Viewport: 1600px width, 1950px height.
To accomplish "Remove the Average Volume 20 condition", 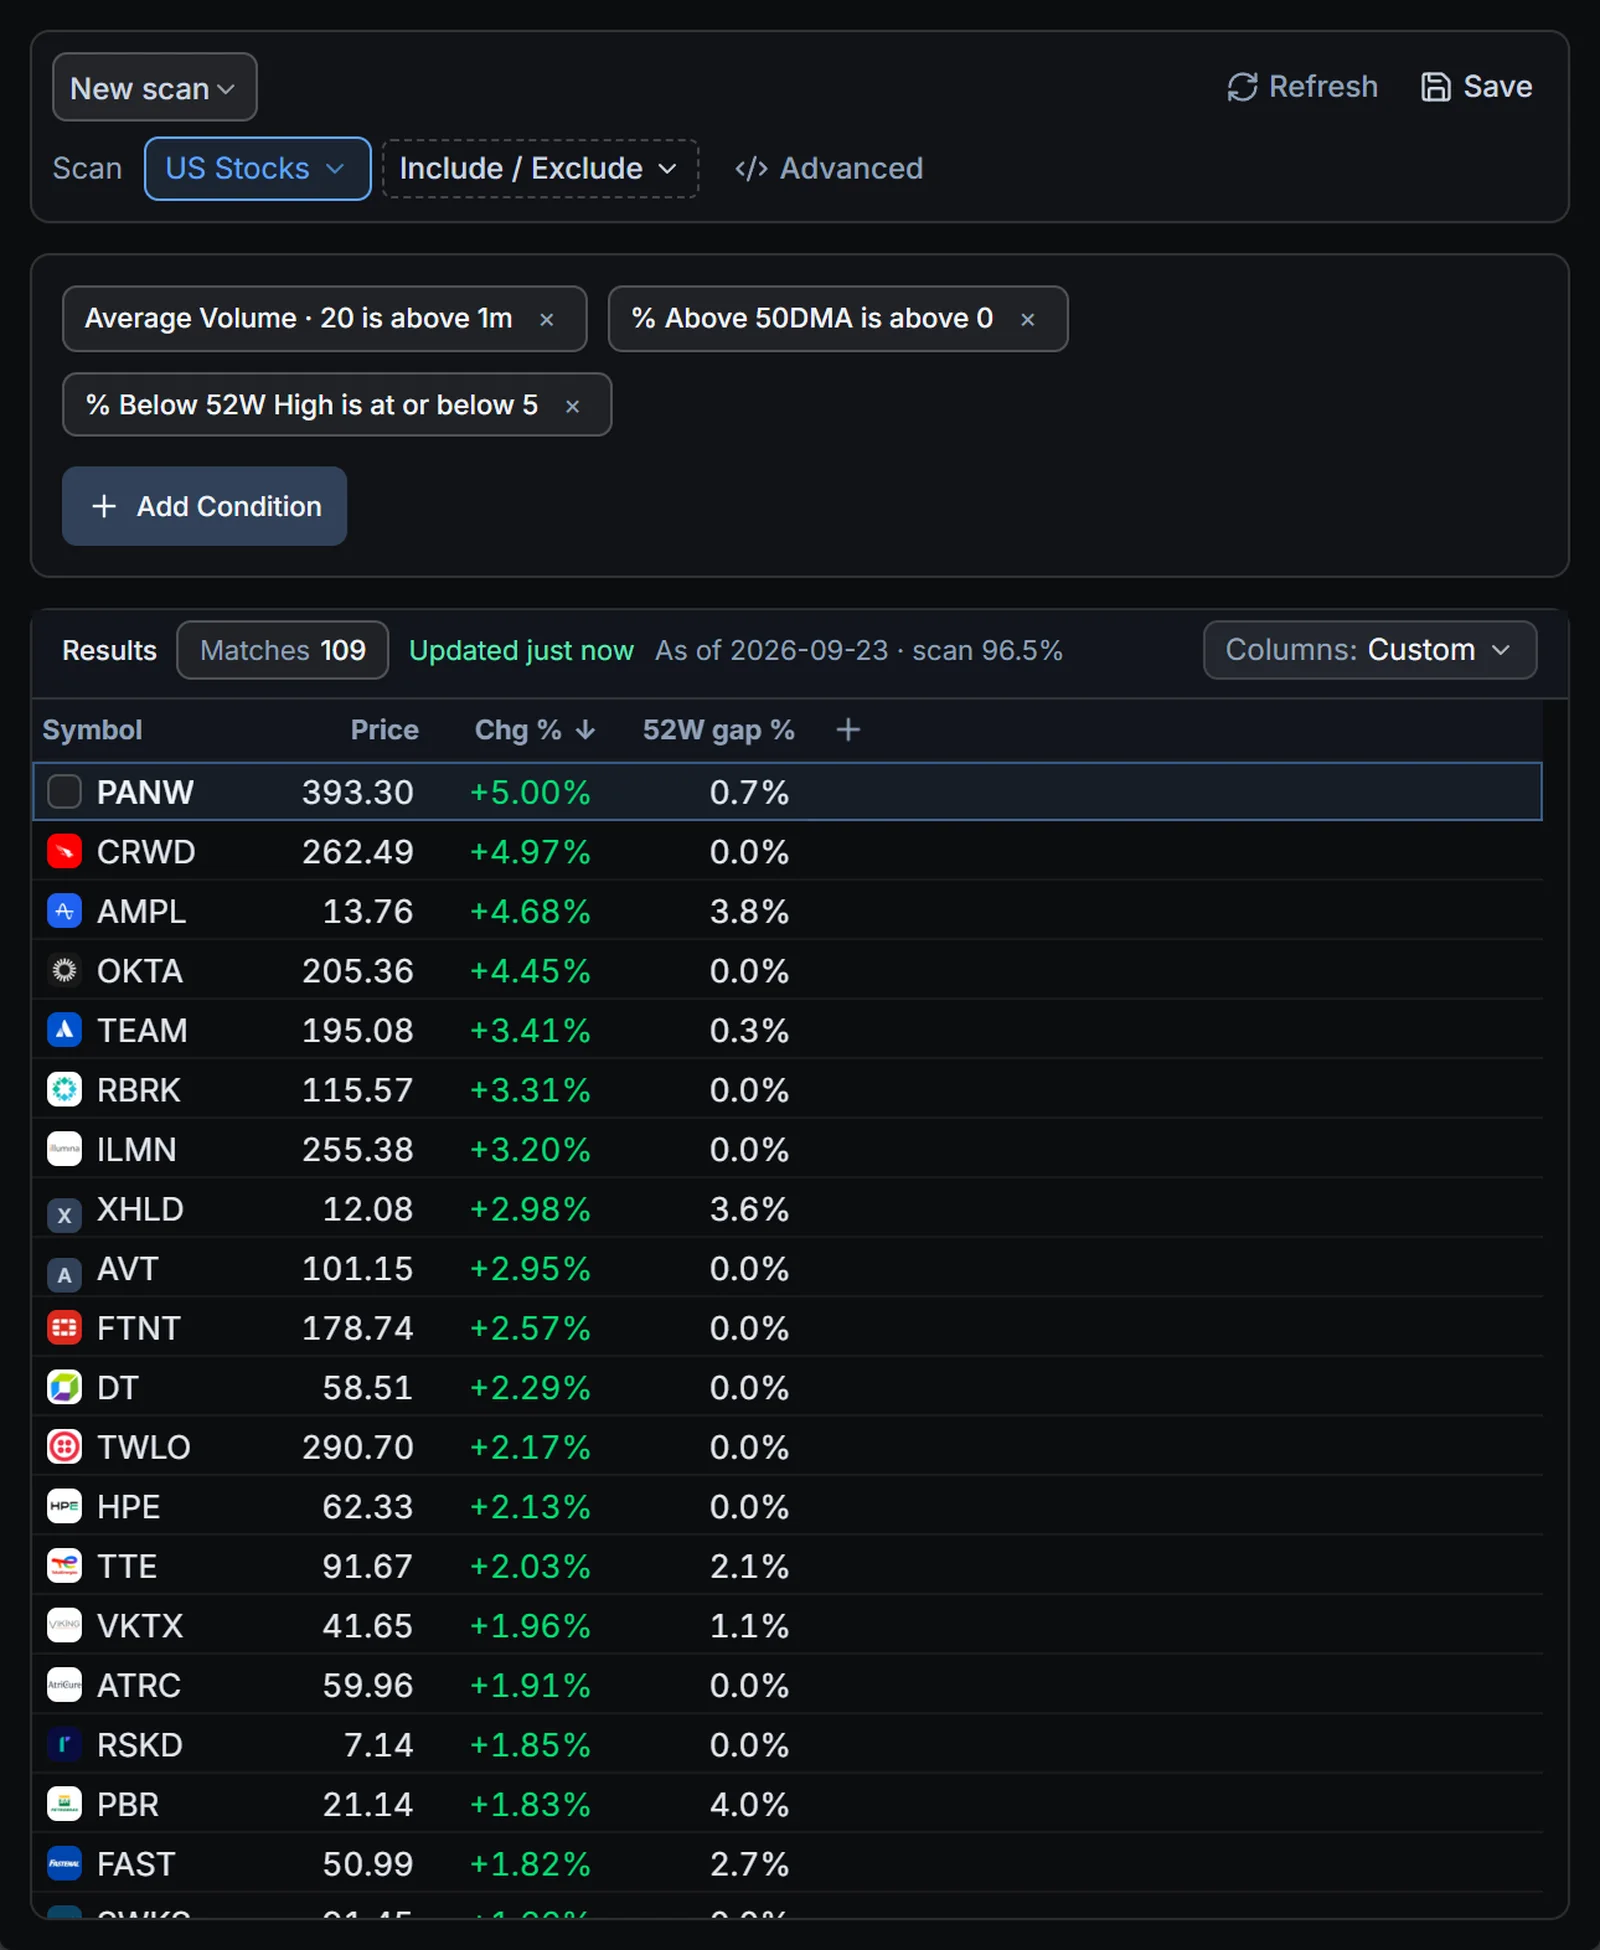I will pos(547,320).
